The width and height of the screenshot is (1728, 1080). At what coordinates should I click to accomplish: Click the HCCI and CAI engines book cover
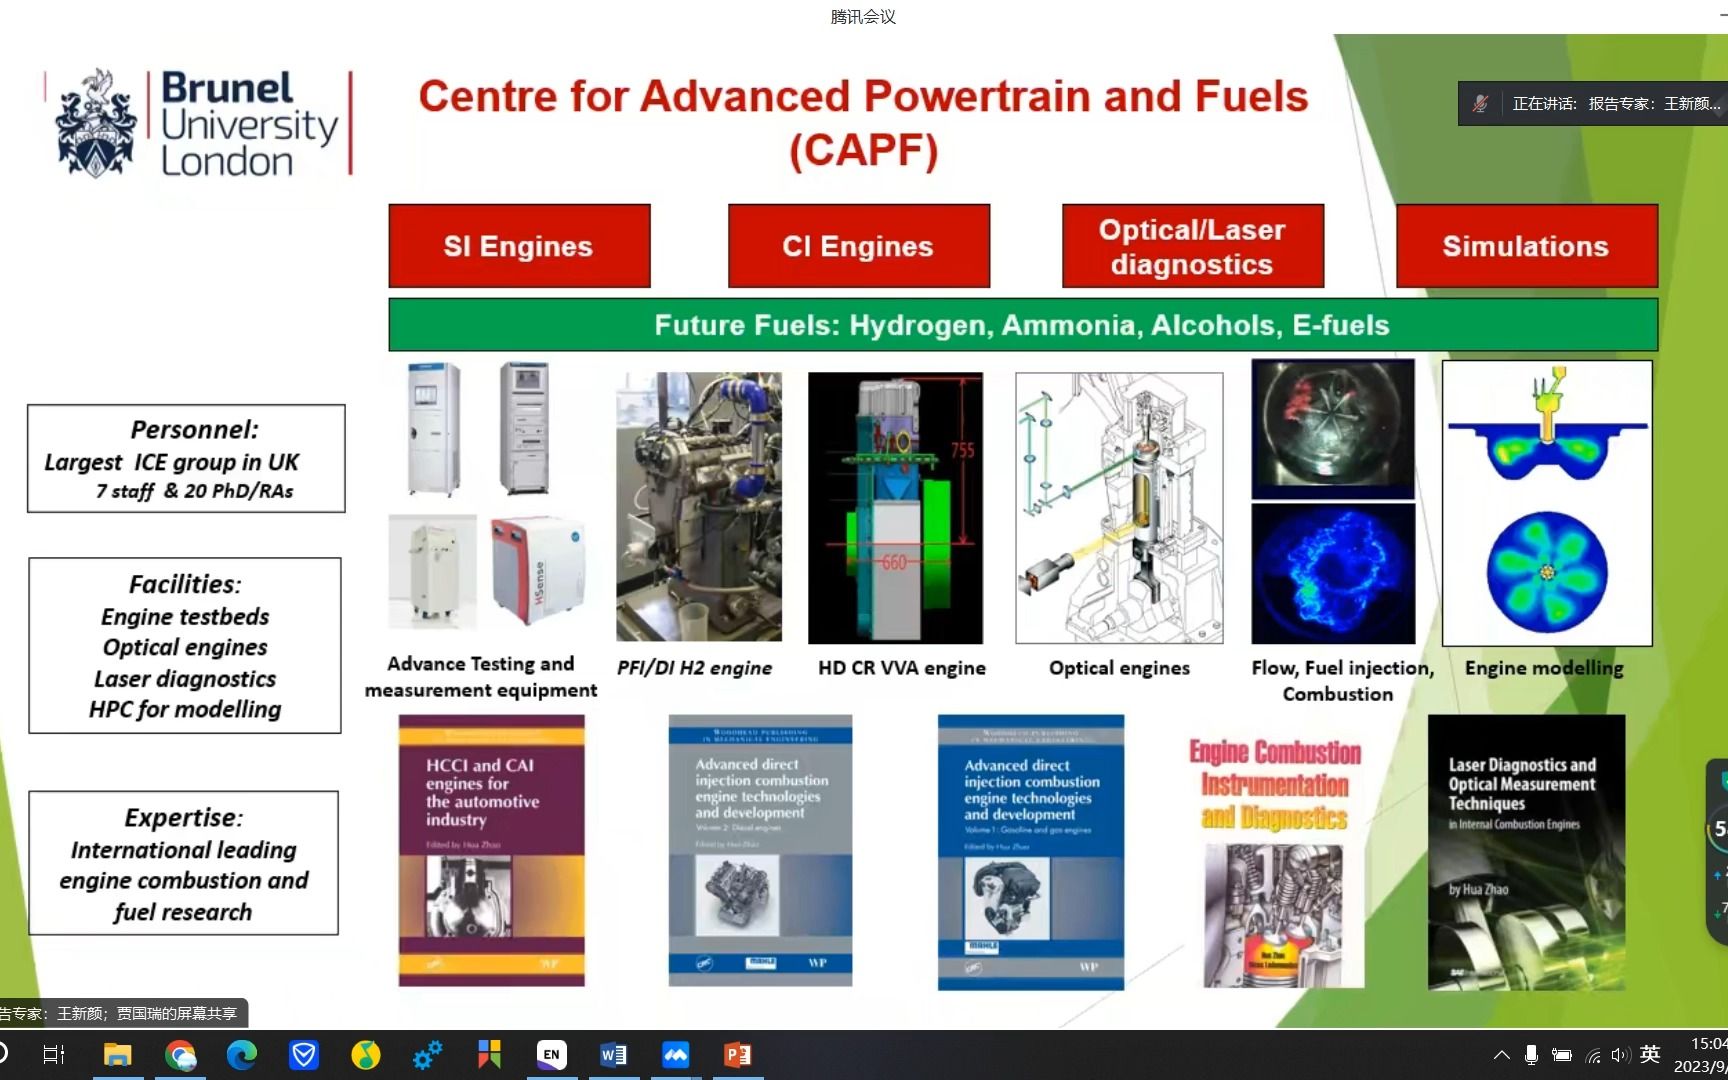click(x=491, y=851)
